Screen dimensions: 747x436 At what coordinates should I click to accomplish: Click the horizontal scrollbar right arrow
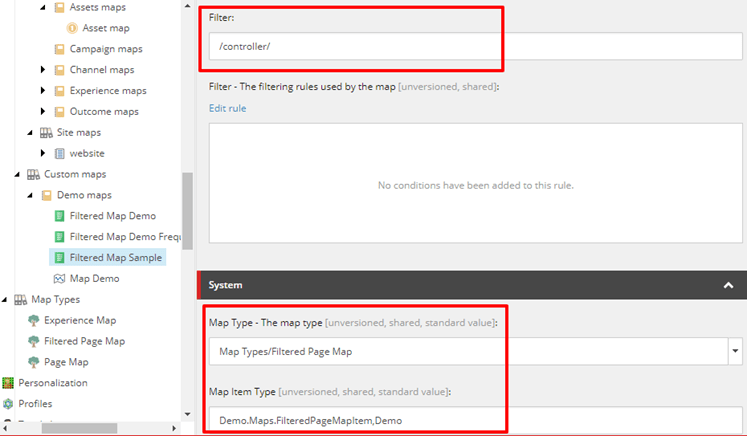pyautogui.click(x=174, y=428)
